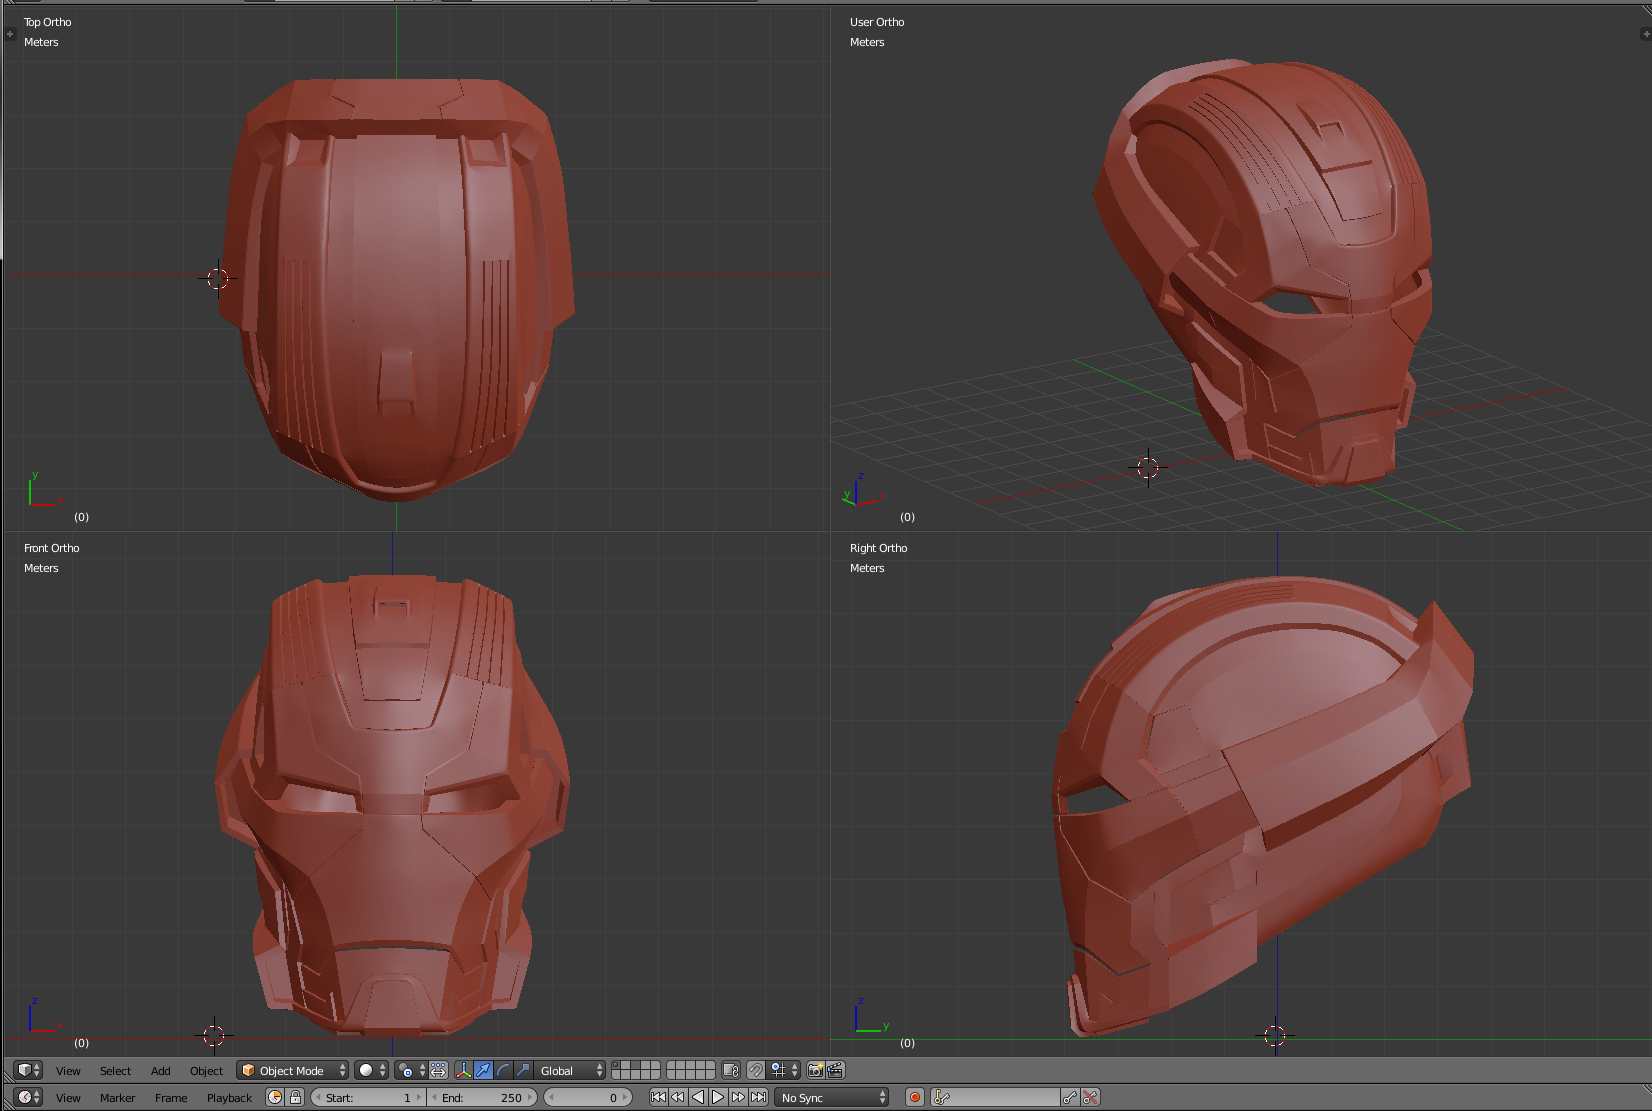
Task: Jump to the last frame
Action: tap(759, 1097)
